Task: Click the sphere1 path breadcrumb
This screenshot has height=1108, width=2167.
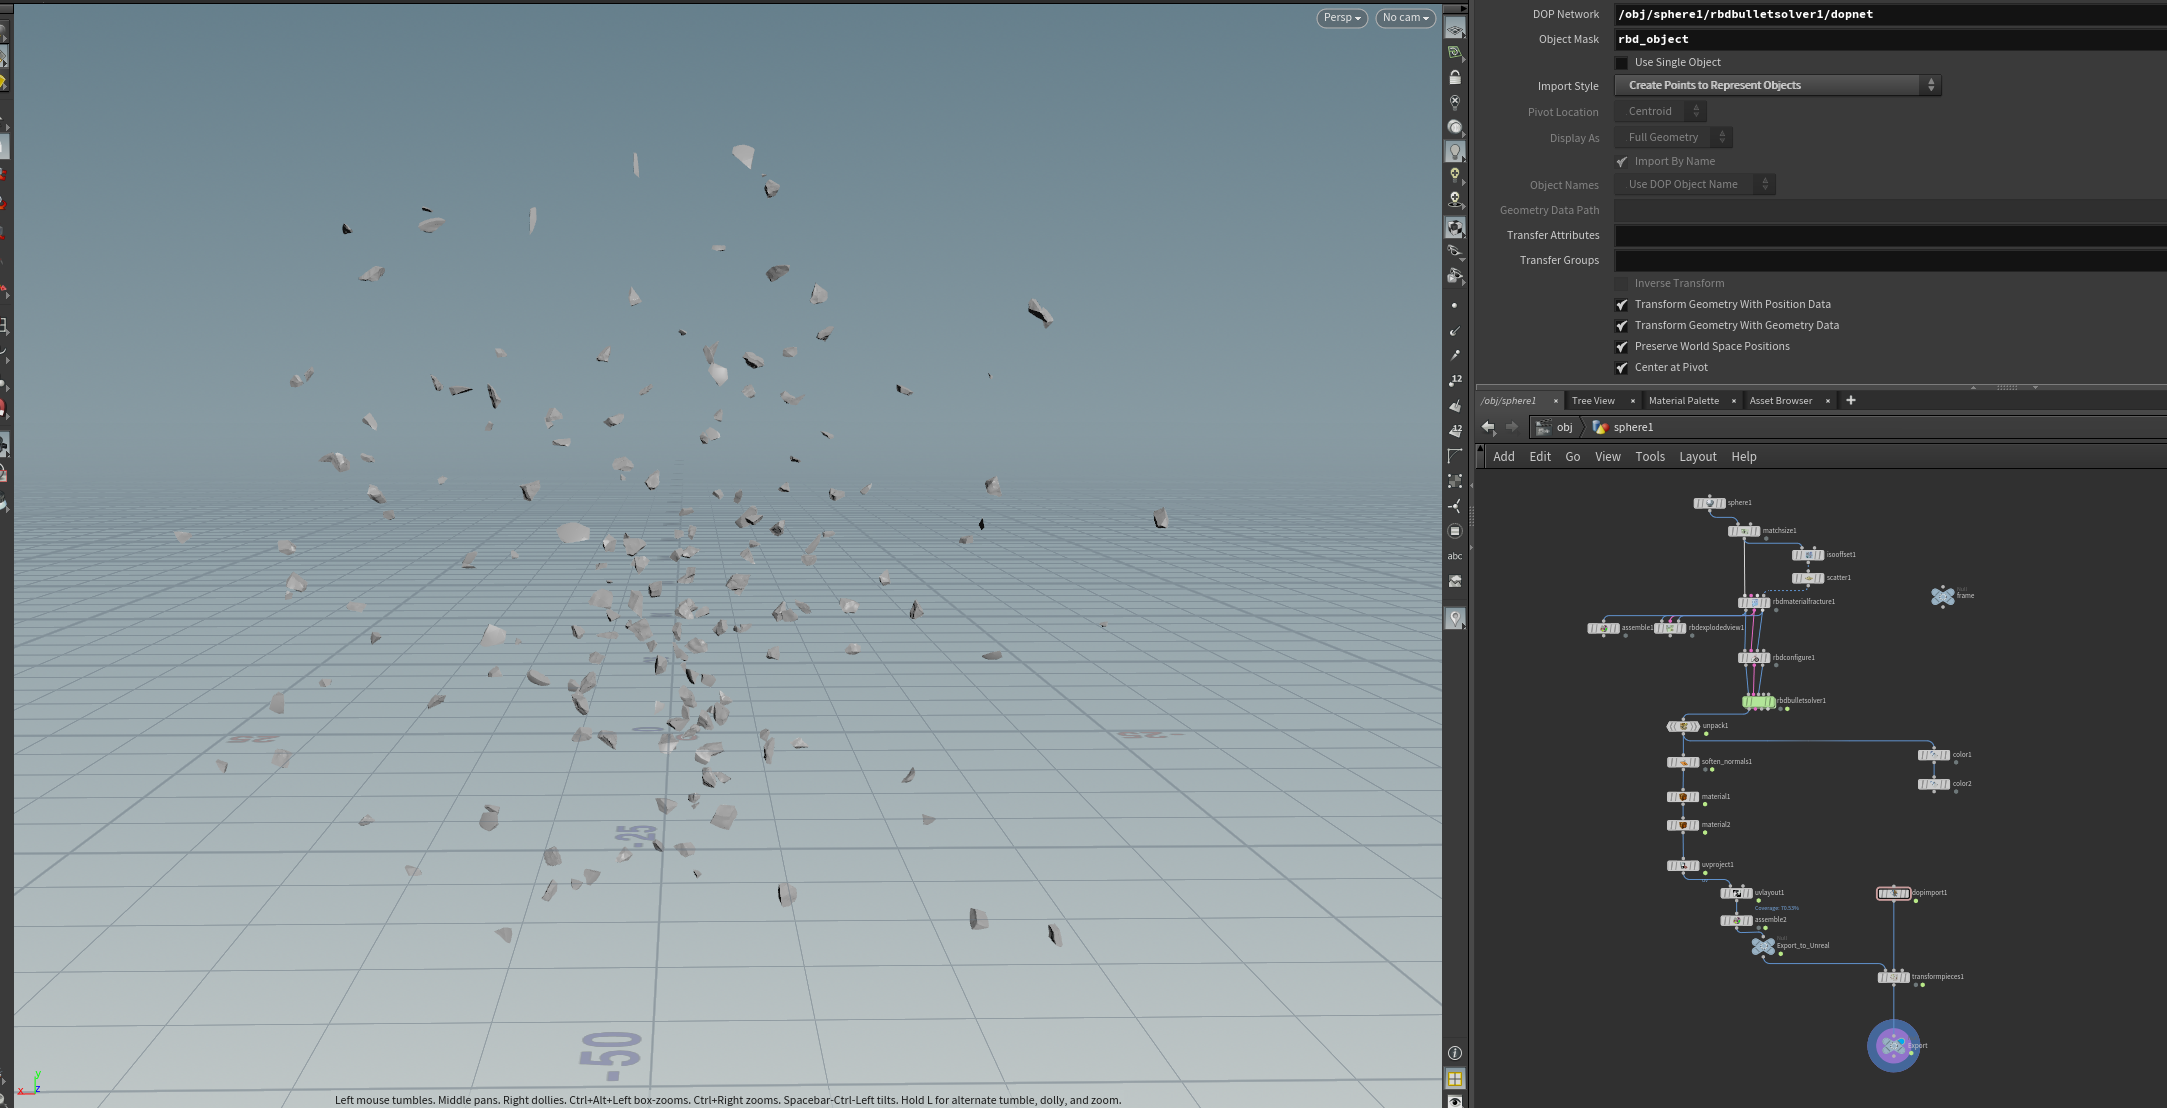Action: [1632, 428]
